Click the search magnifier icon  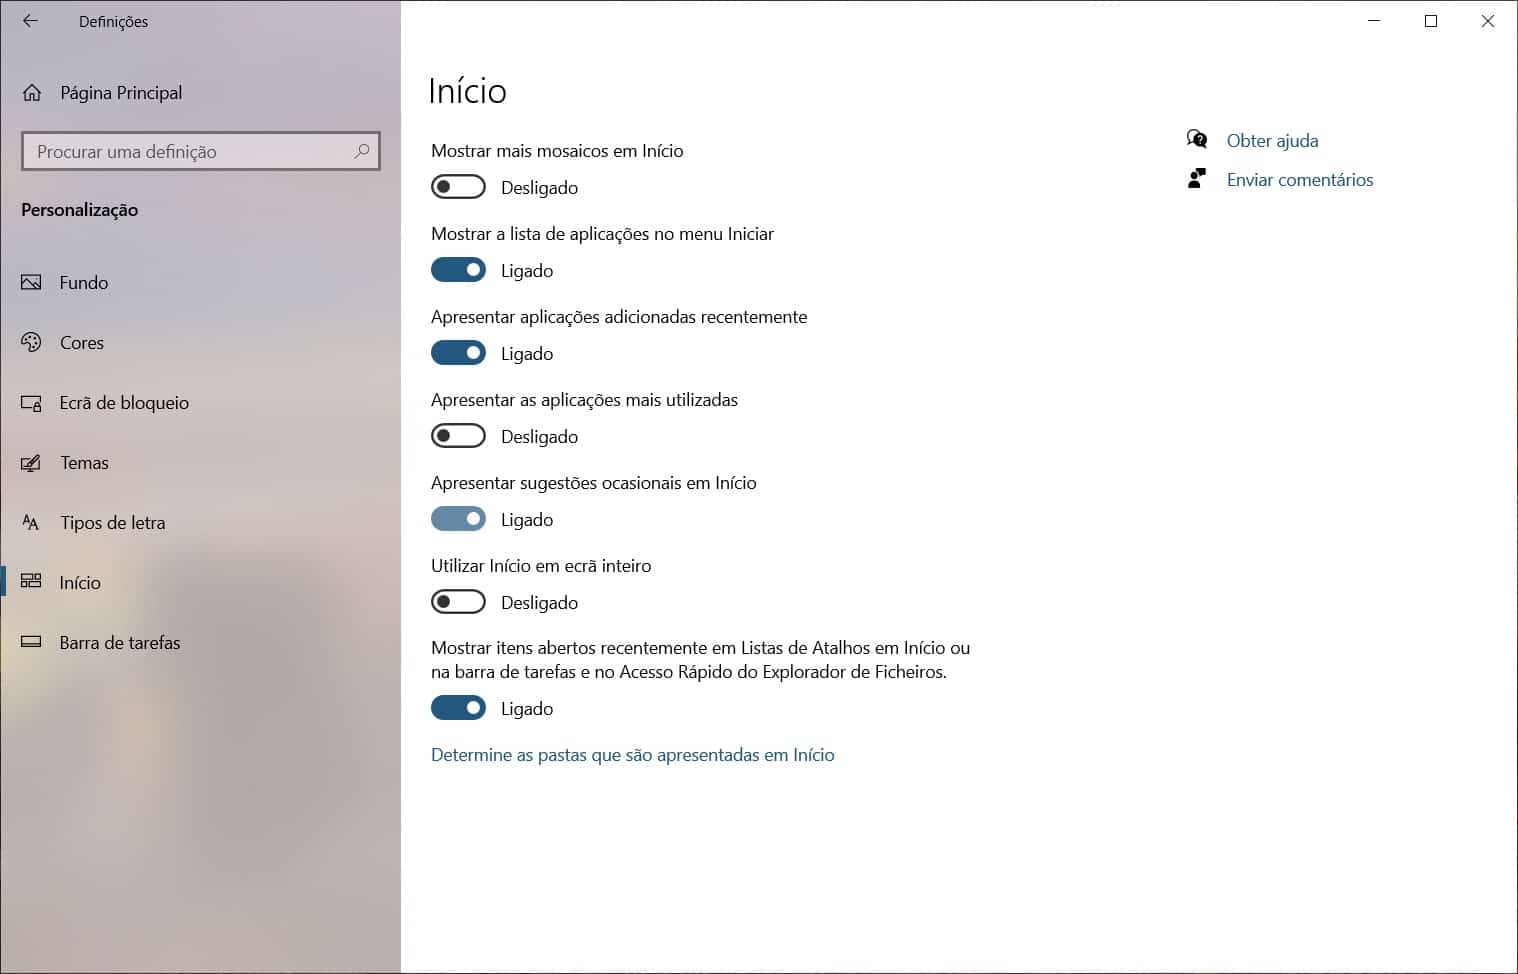pos(362,151)
